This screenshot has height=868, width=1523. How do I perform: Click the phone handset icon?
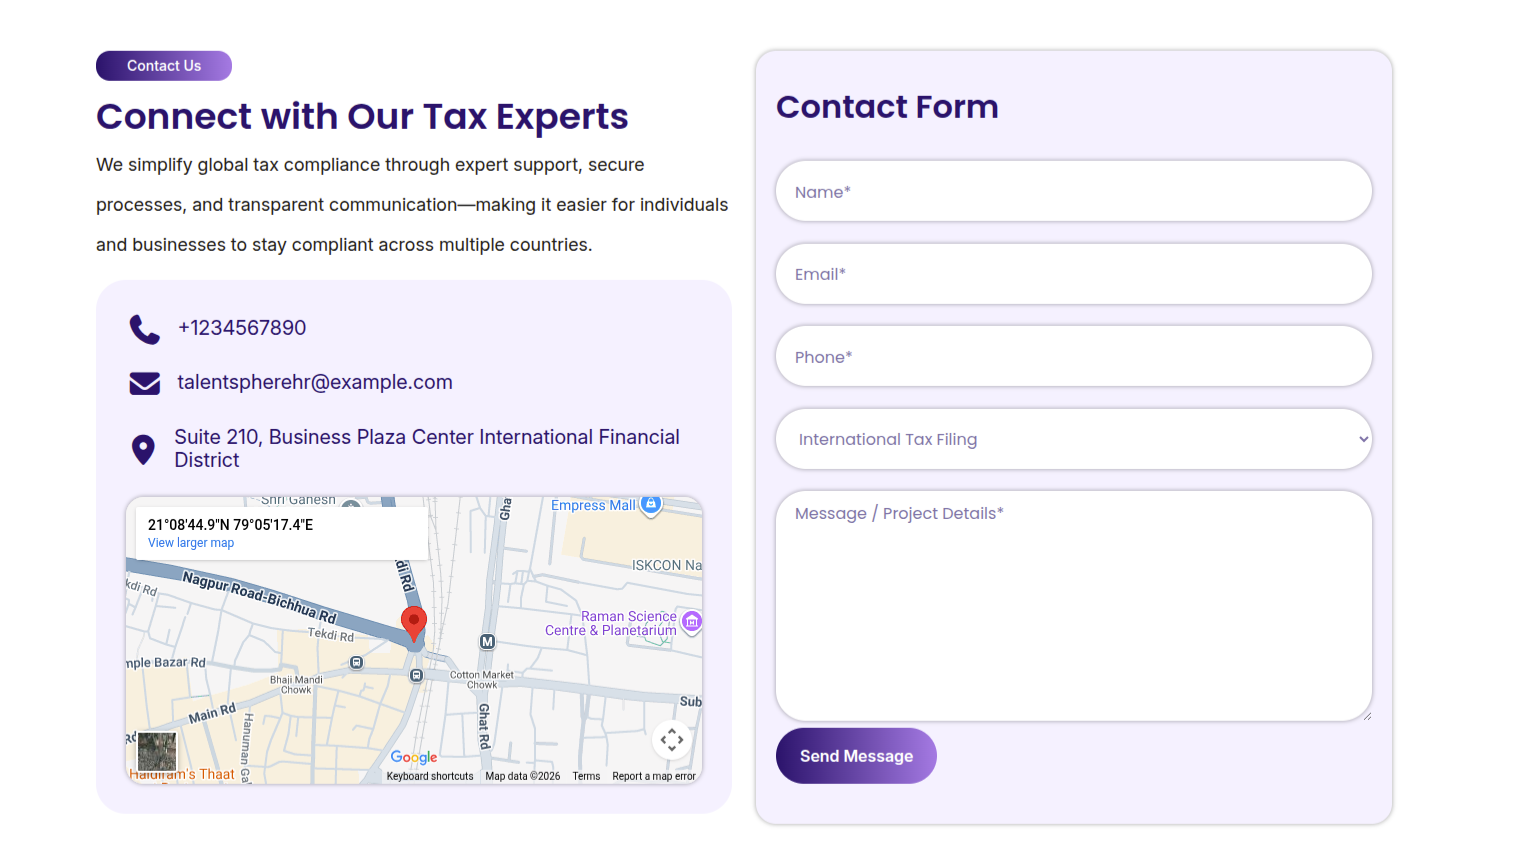(x=144, y=329)
